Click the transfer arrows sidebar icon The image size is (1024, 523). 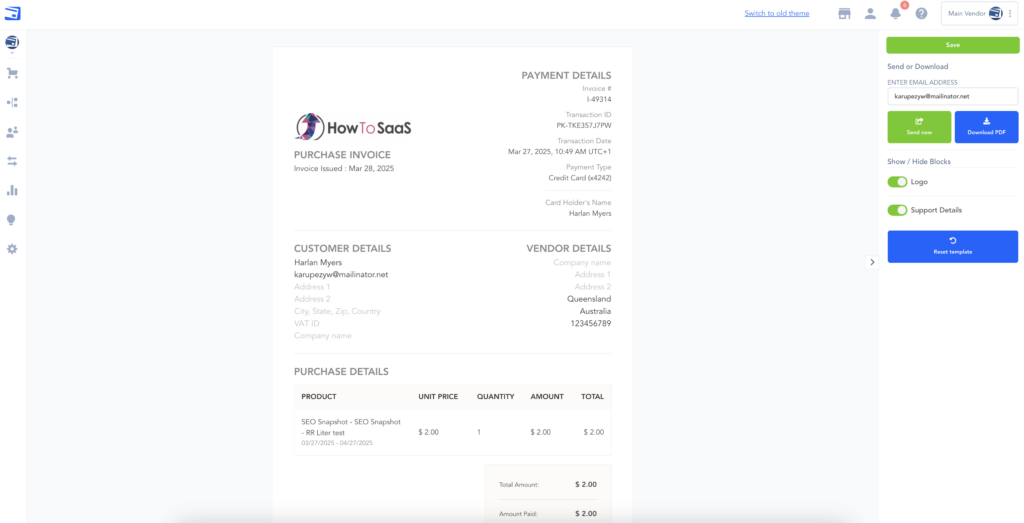click(12, 161)
